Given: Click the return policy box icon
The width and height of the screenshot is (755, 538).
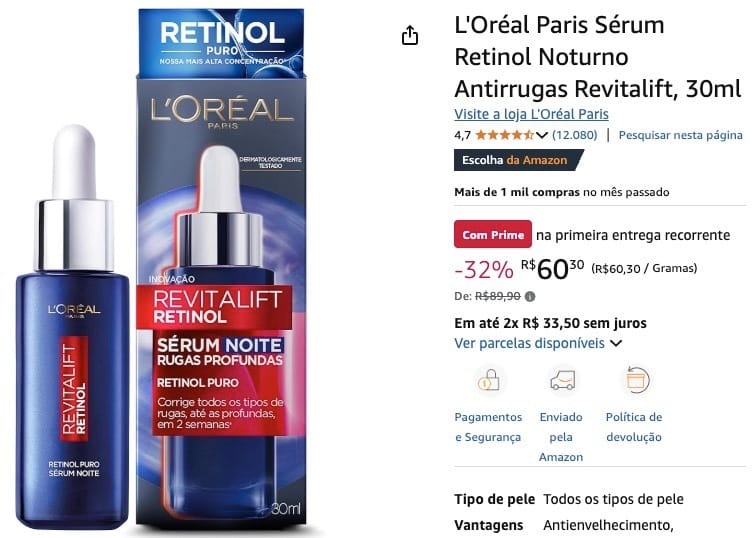Looking at the screenshot, I should point(638,380).
